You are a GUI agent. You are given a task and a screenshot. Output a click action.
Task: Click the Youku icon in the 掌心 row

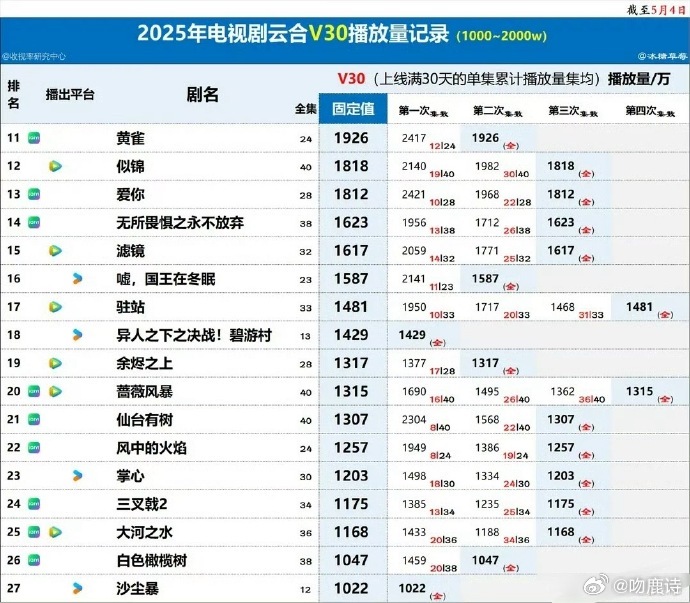tap(77, 476)
